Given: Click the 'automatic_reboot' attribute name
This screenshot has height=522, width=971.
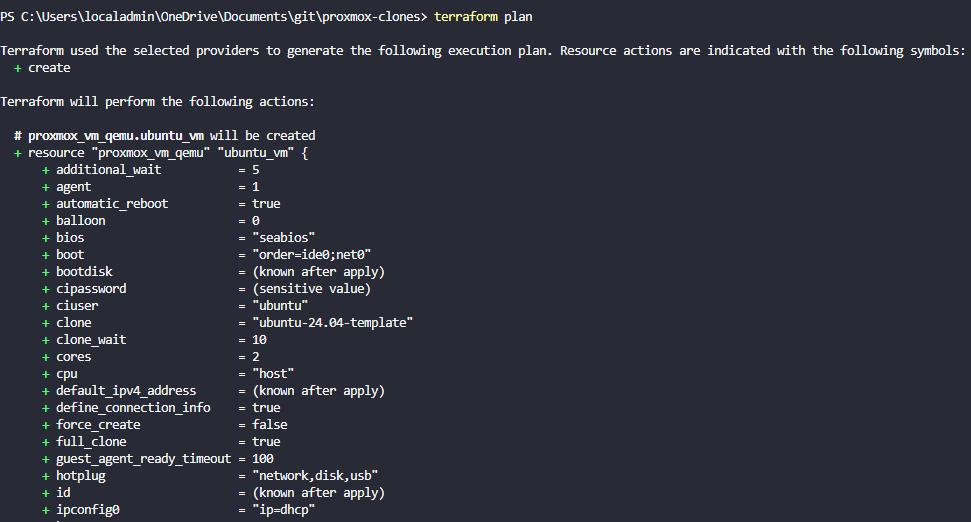Looking at the screenshot, I should click(x=112, y=203).
